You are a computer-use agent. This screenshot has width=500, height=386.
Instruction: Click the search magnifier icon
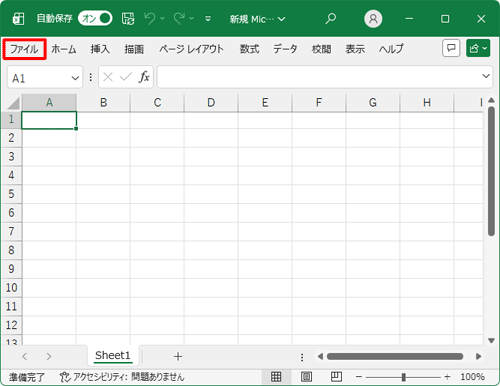[330, 19]
